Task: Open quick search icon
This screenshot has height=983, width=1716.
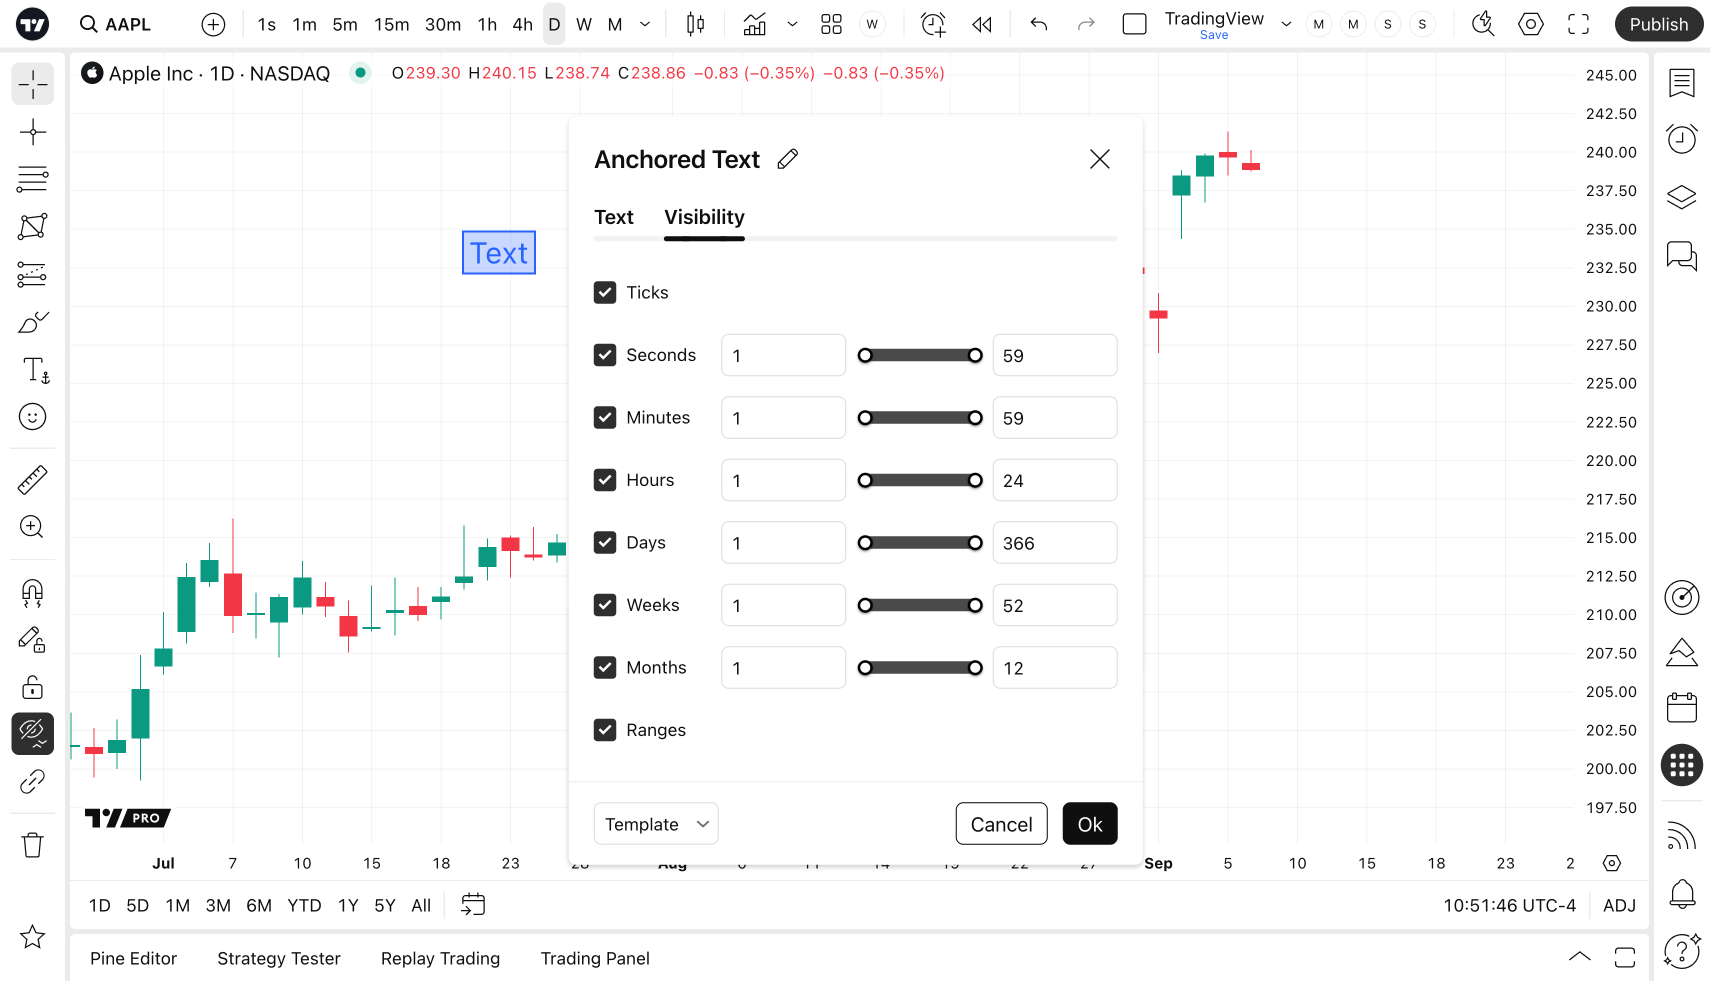Action: pyautogui.click(x=1483, y=24)
